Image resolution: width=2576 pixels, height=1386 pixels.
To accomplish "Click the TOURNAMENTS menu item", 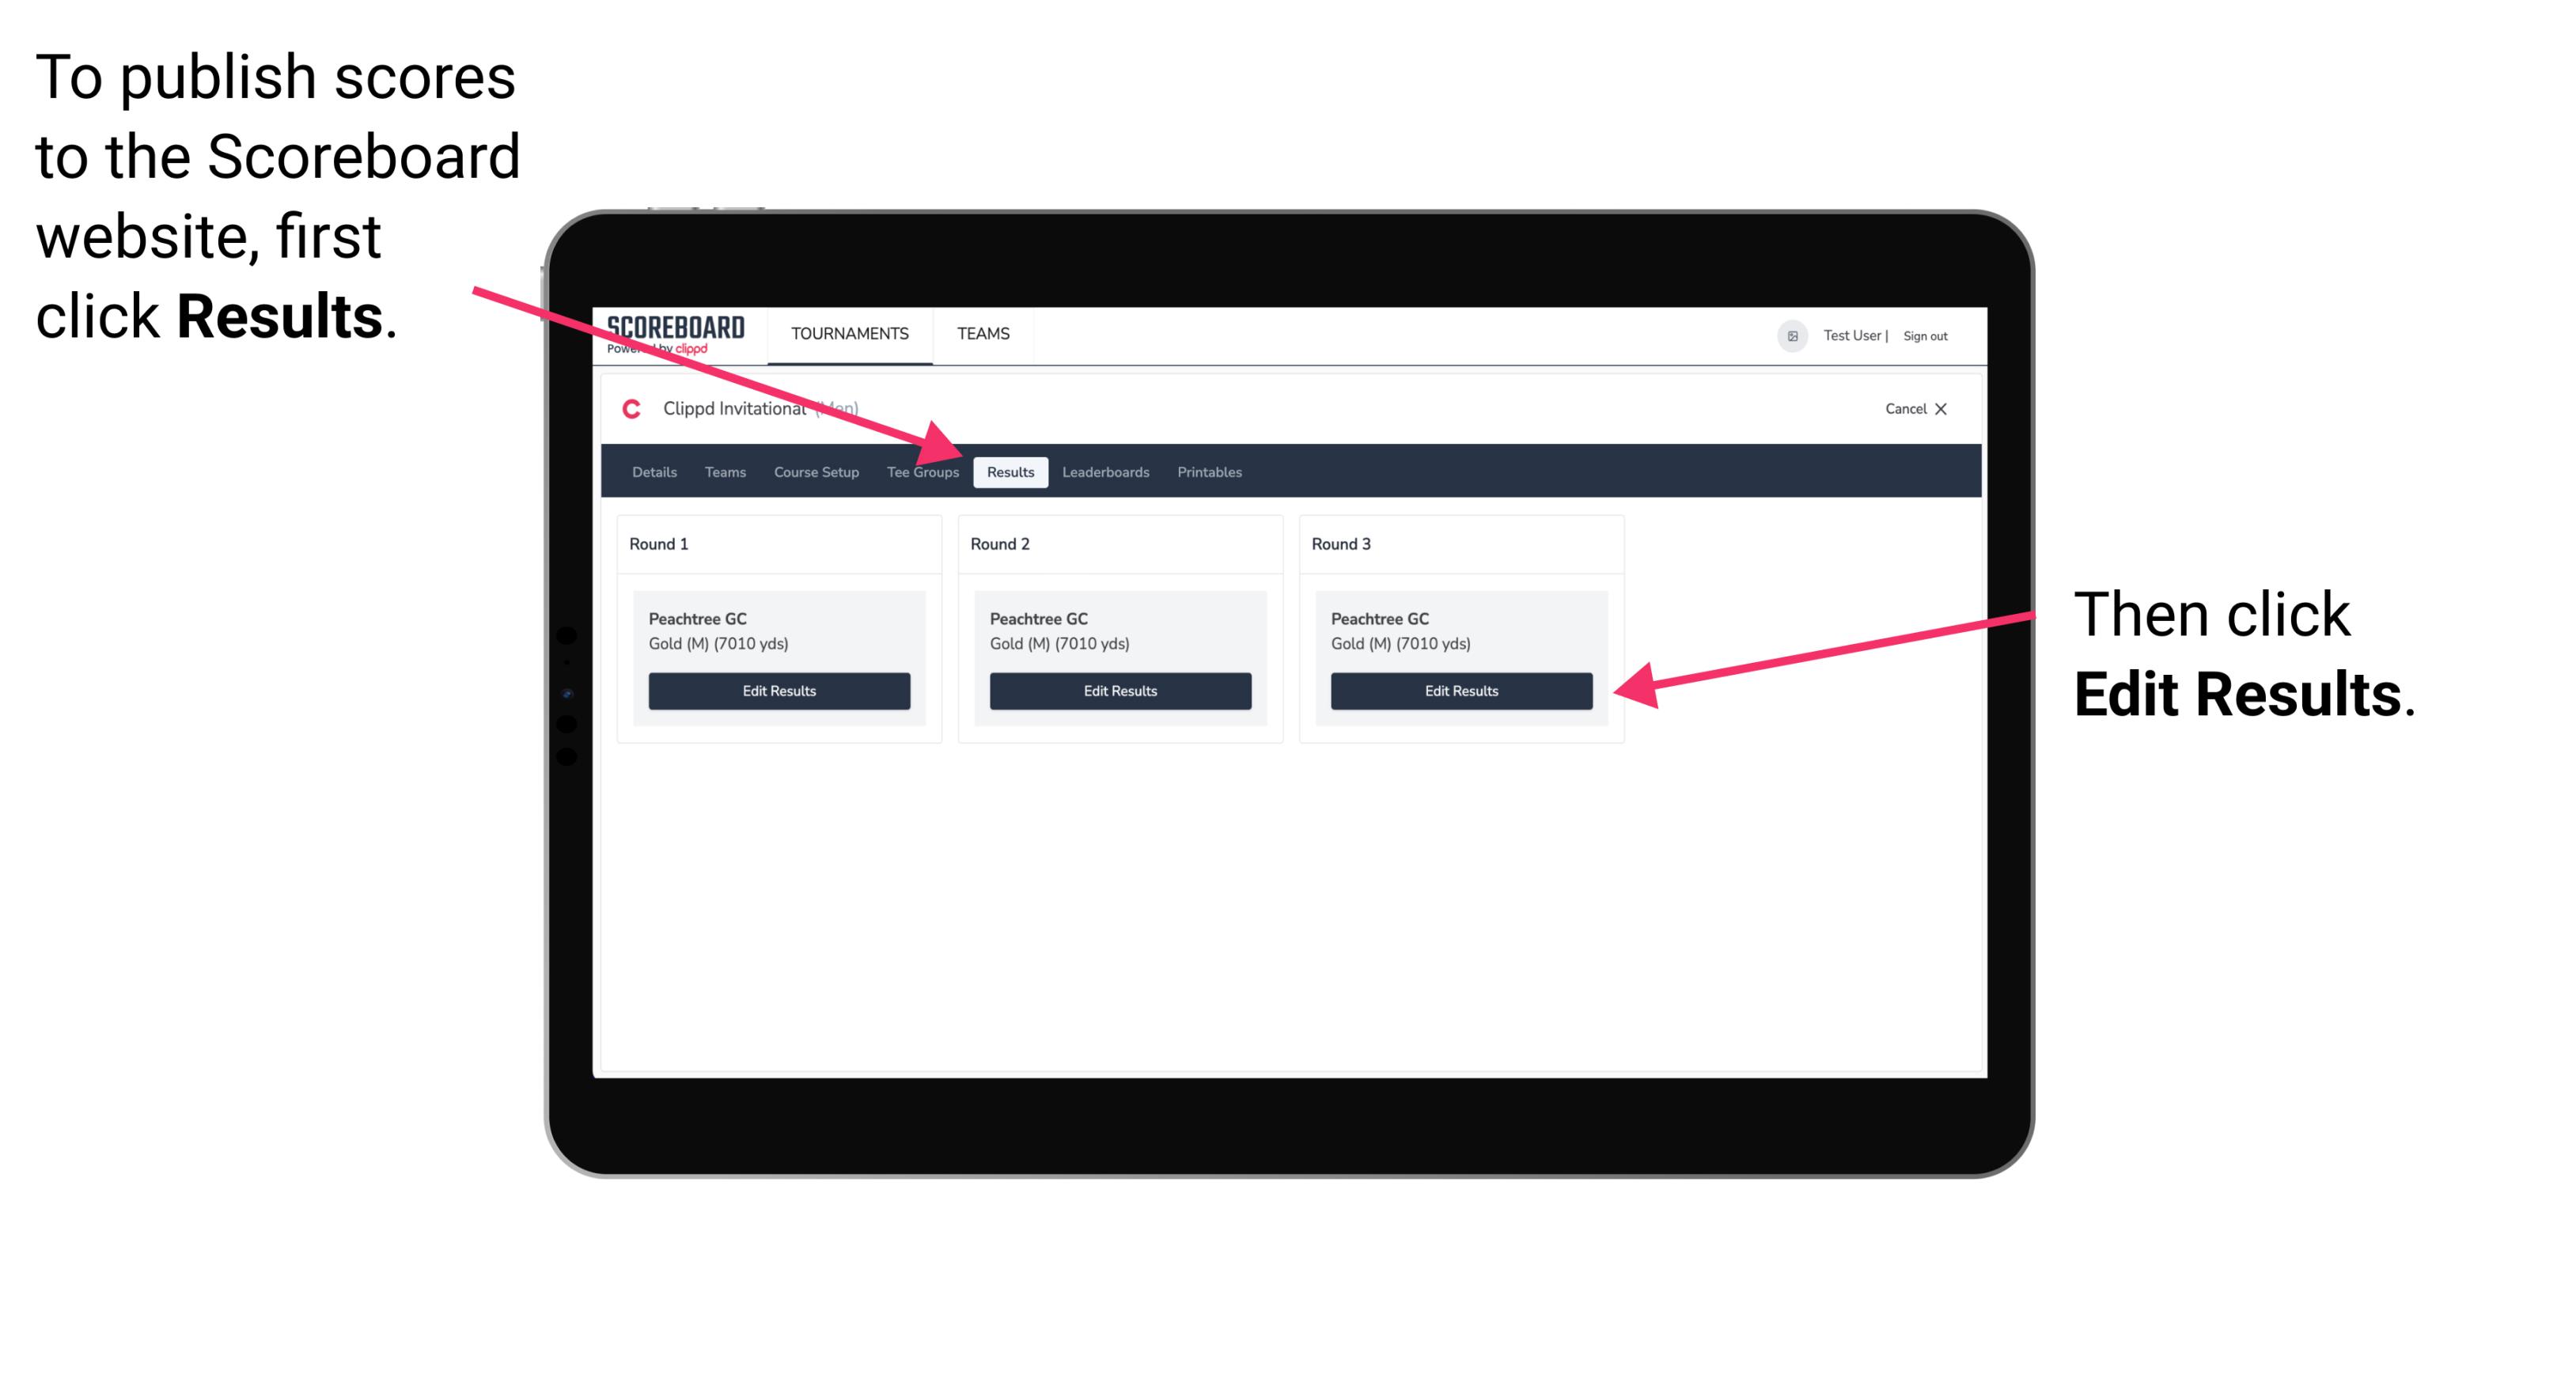I will (847, 335).
